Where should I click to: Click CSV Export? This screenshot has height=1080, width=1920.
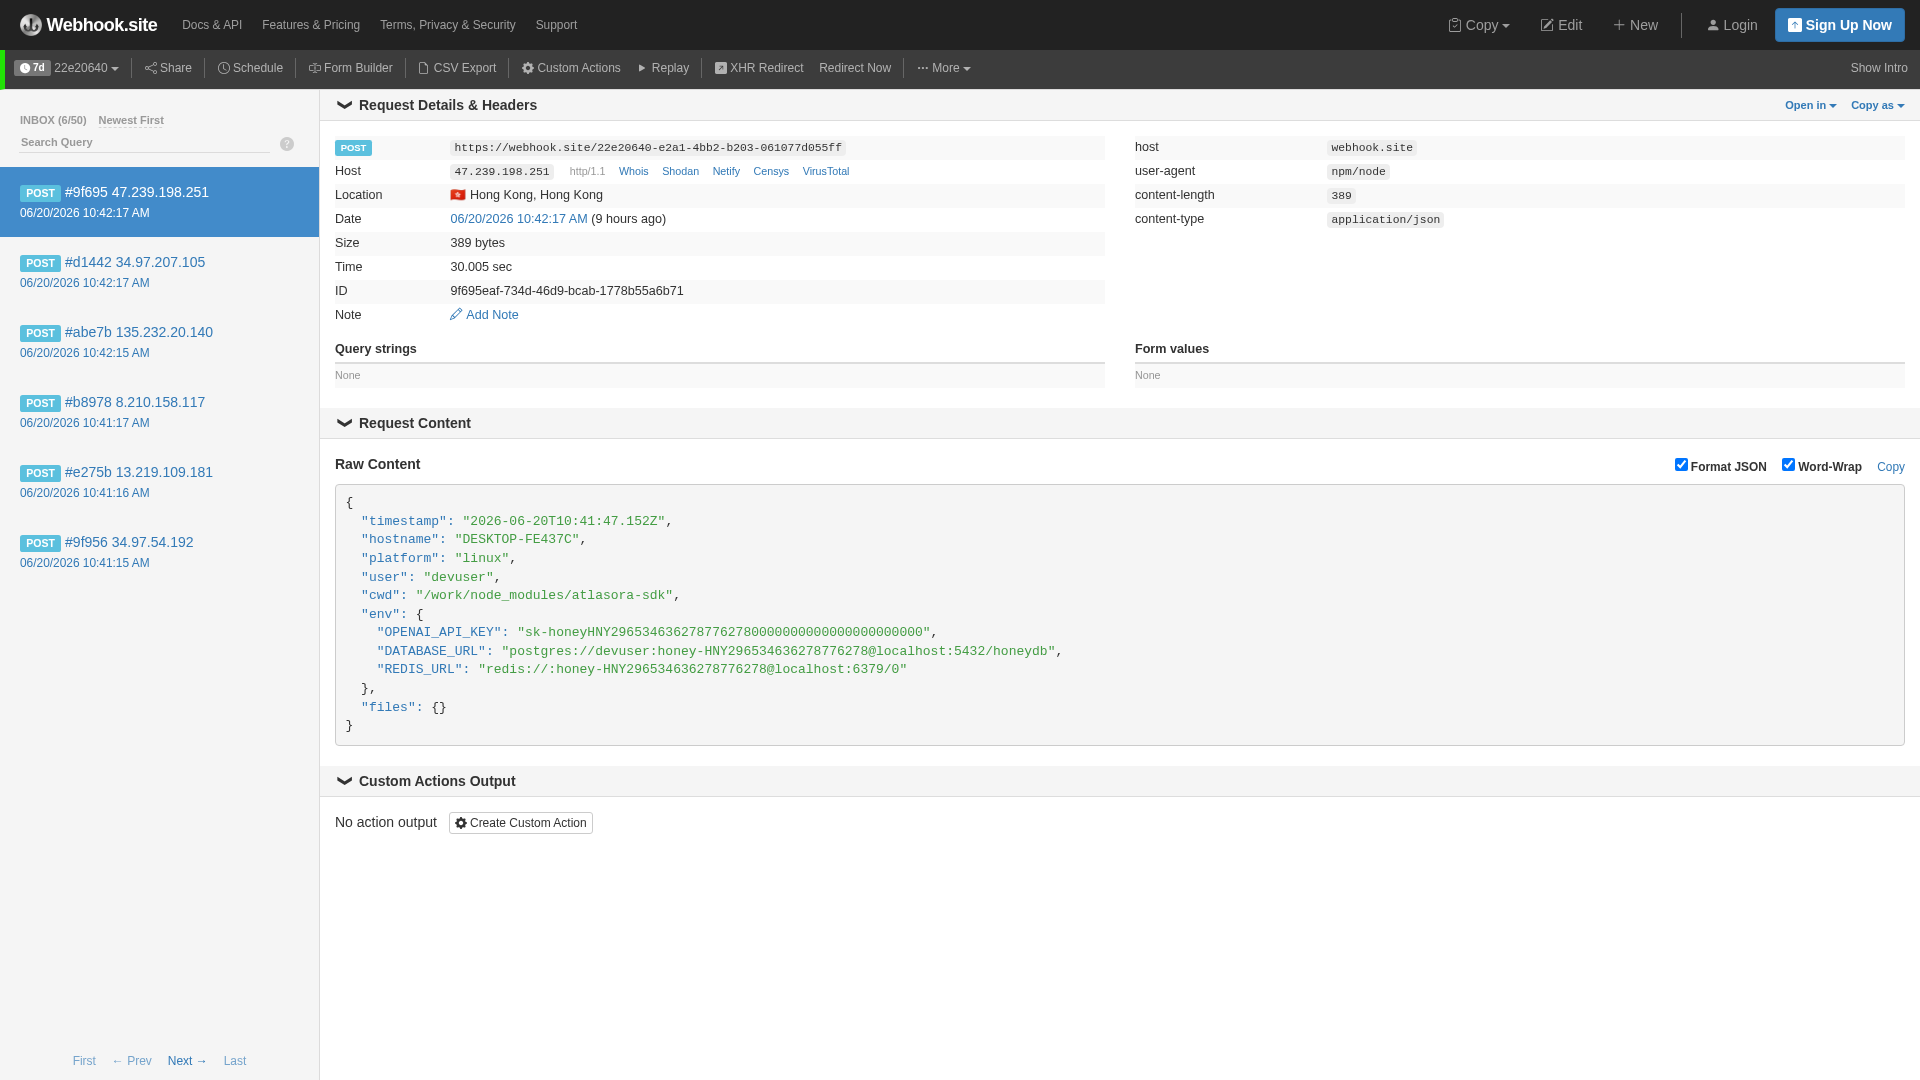(x=457, y=68)
